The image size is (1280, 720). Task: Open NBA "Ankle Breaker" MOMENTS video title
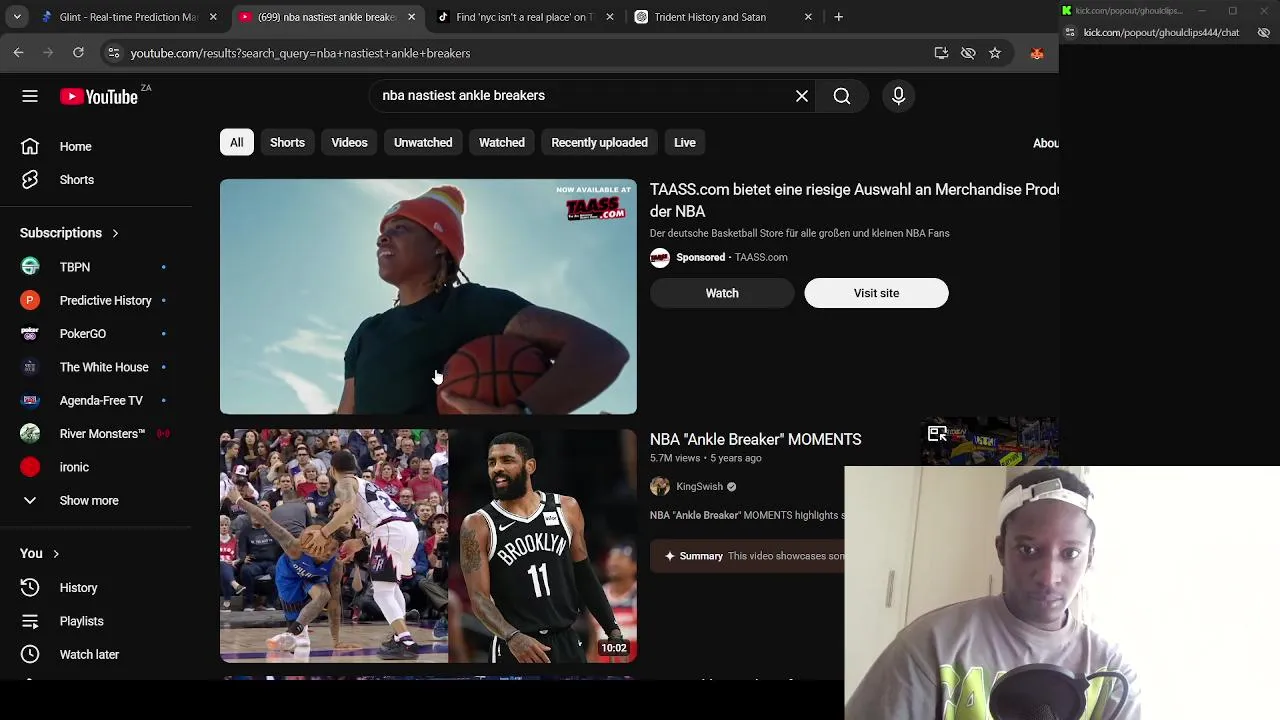(755, 440)
